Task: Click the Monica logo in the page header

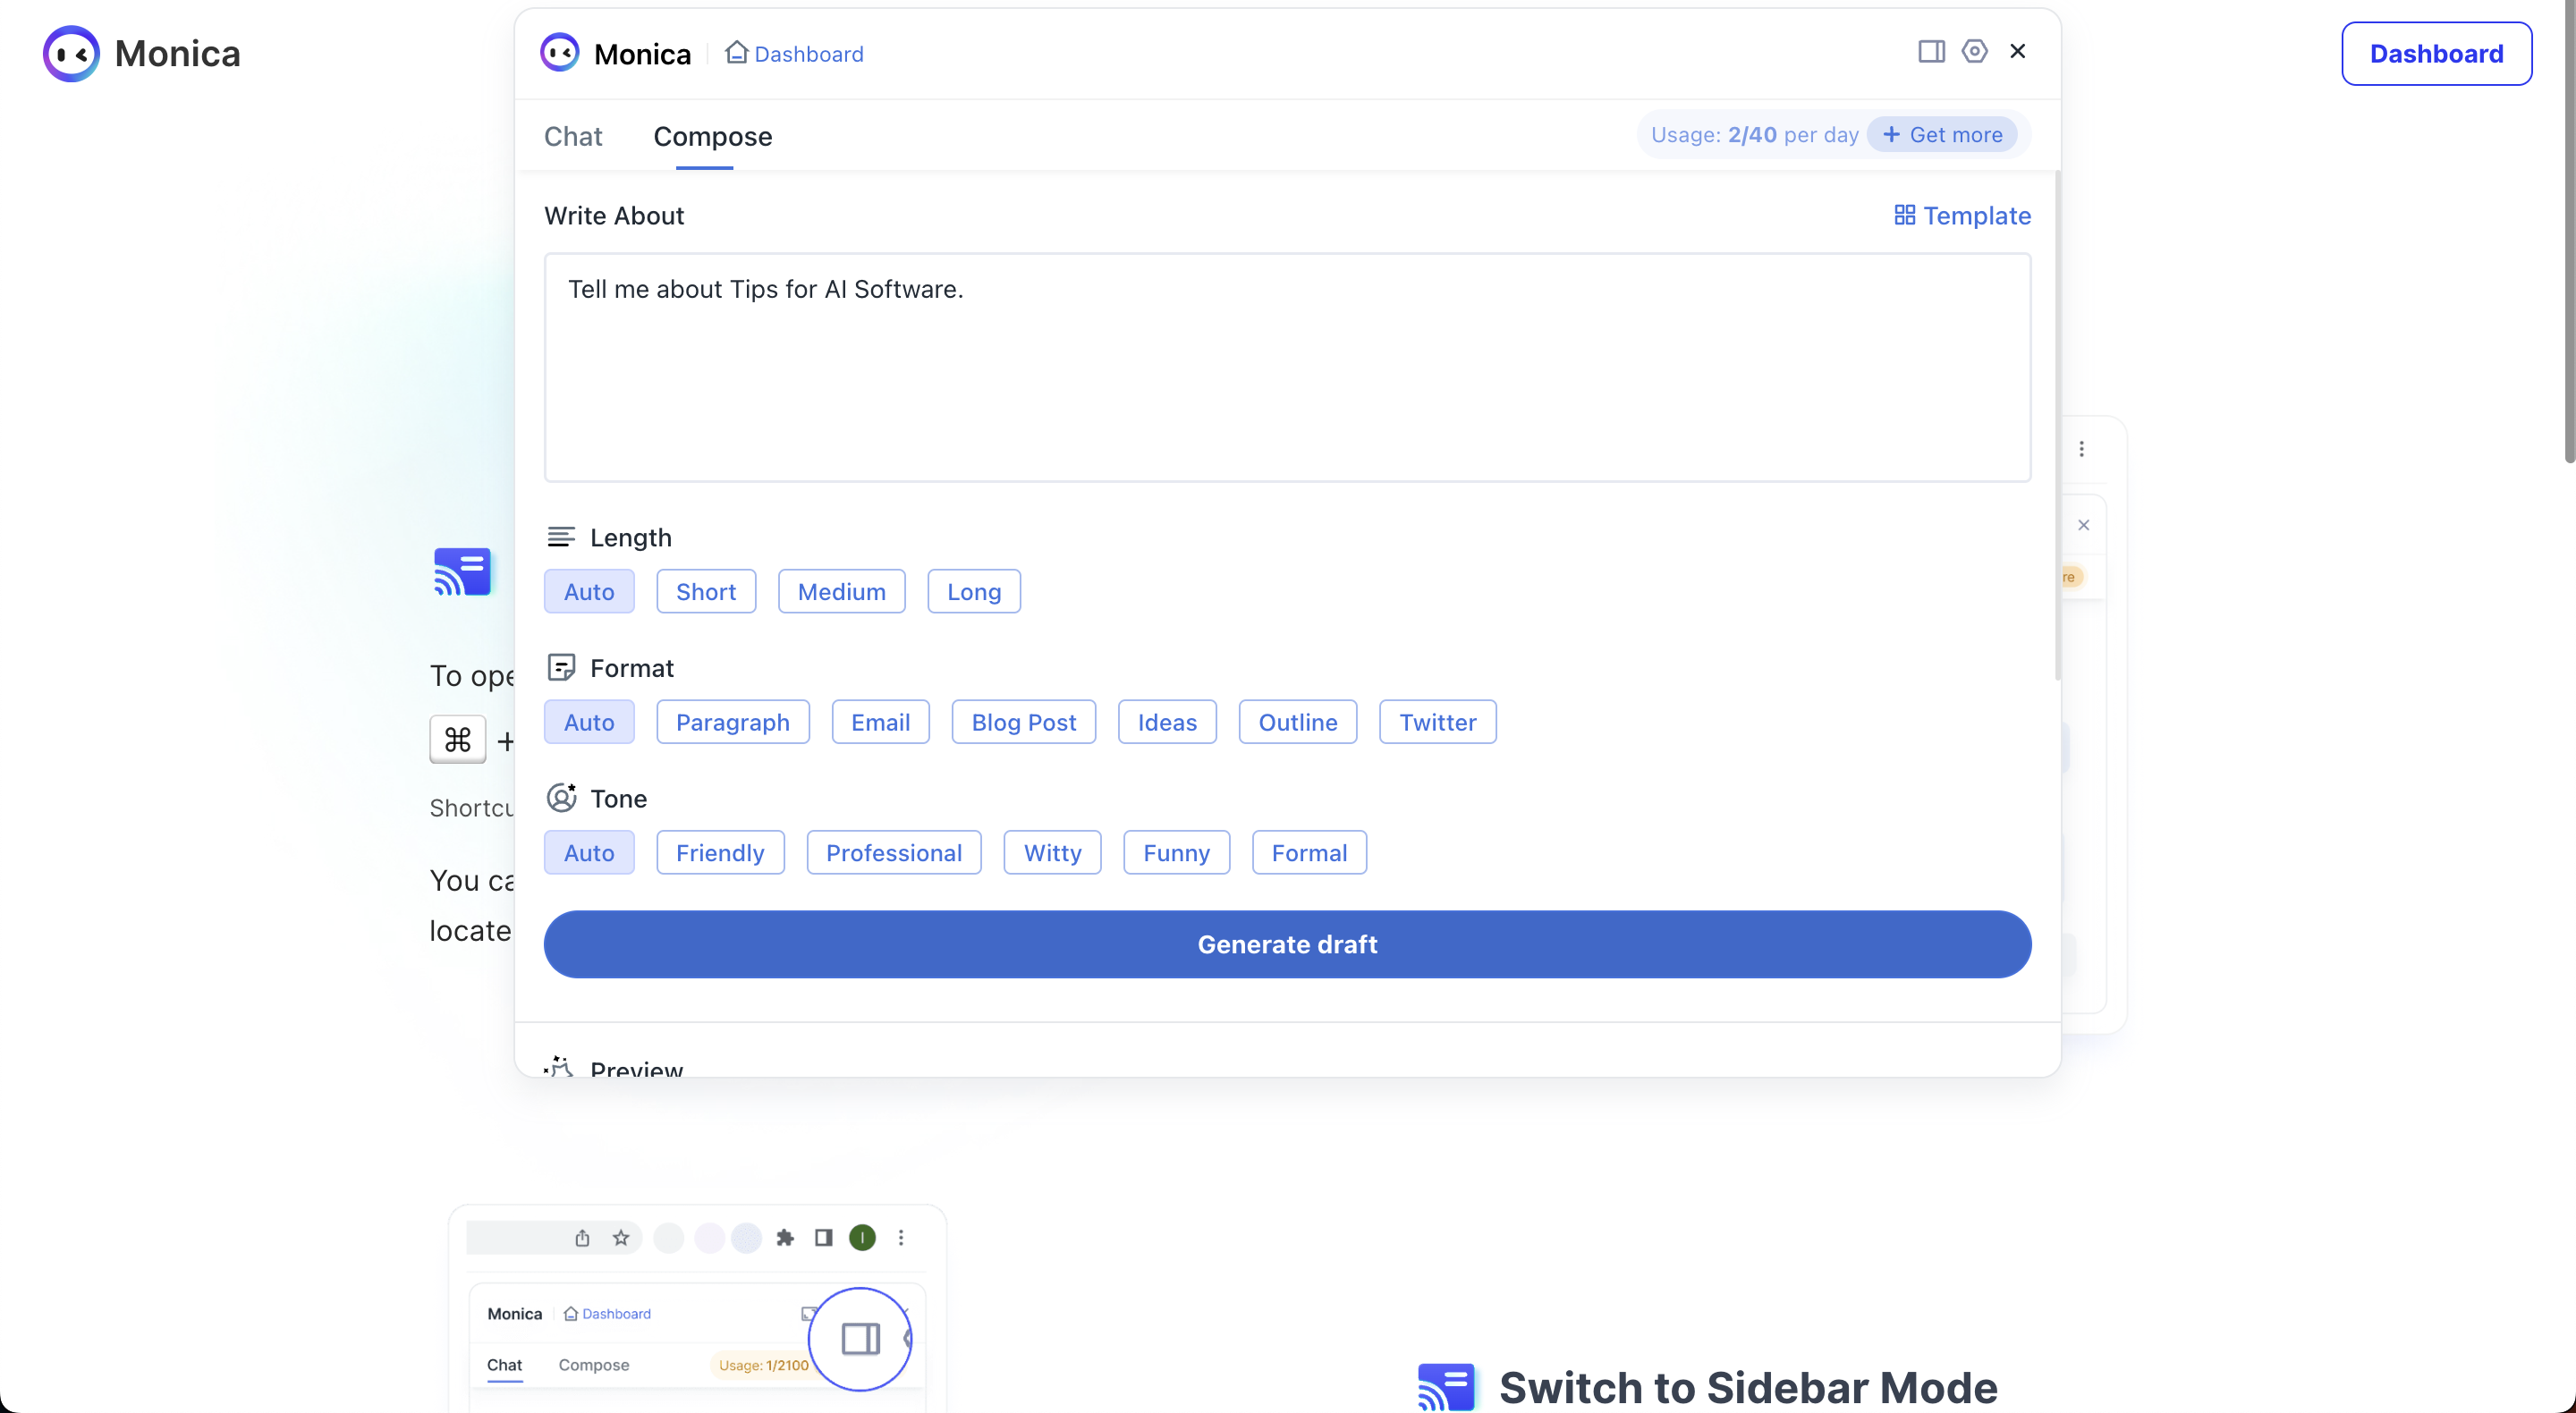Action: click(141, 54)
